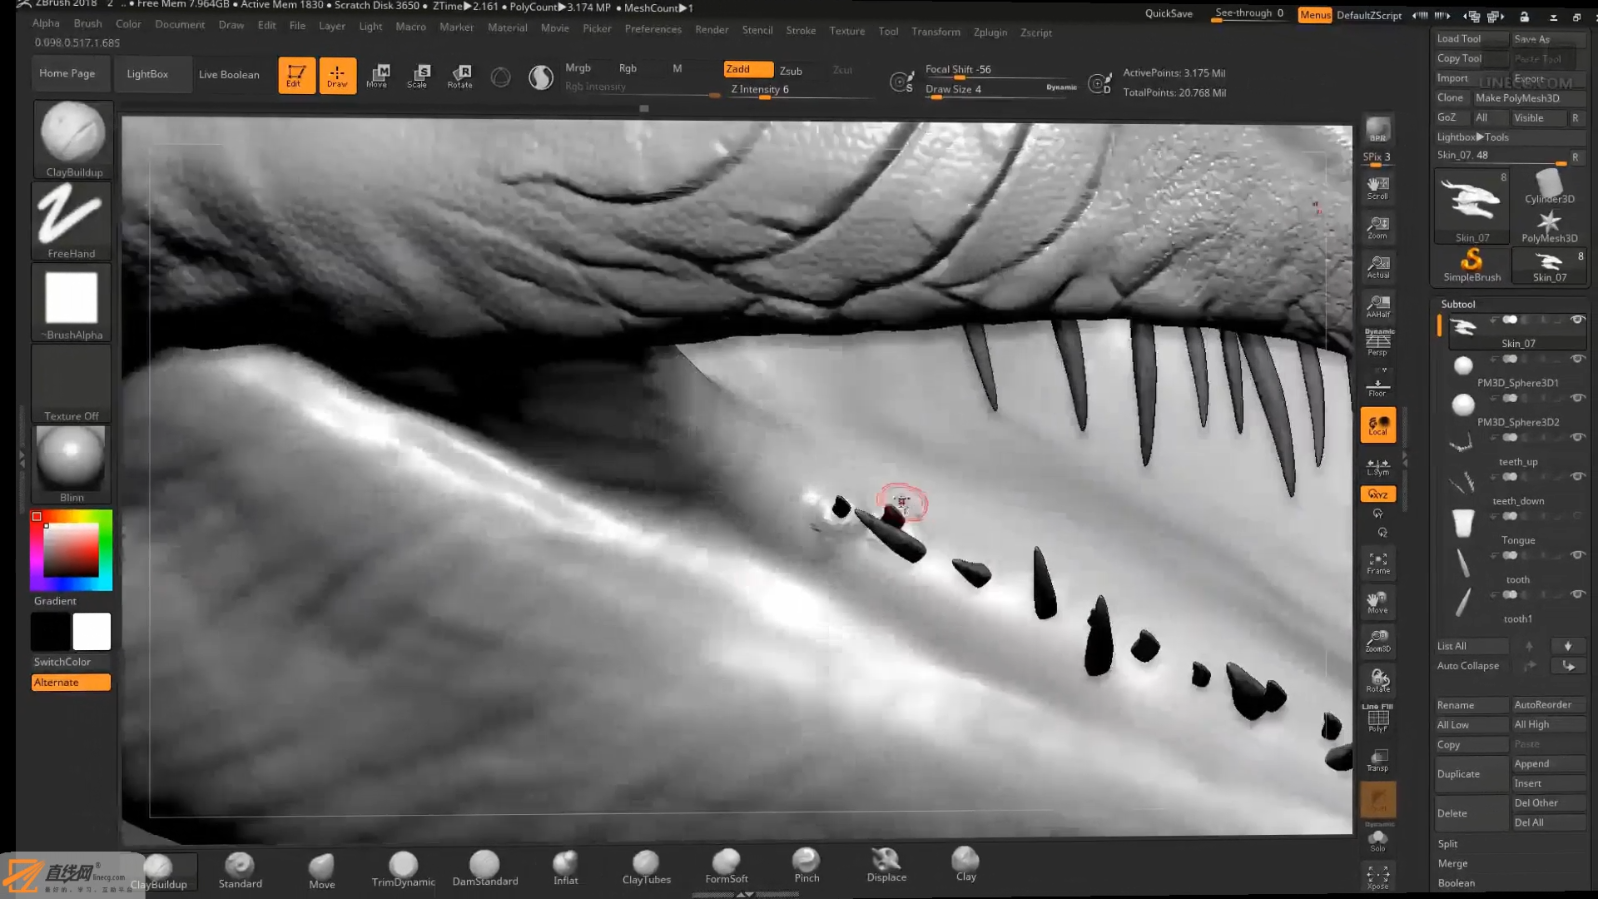Pick the PolyMesh3D star tool

1549,226
